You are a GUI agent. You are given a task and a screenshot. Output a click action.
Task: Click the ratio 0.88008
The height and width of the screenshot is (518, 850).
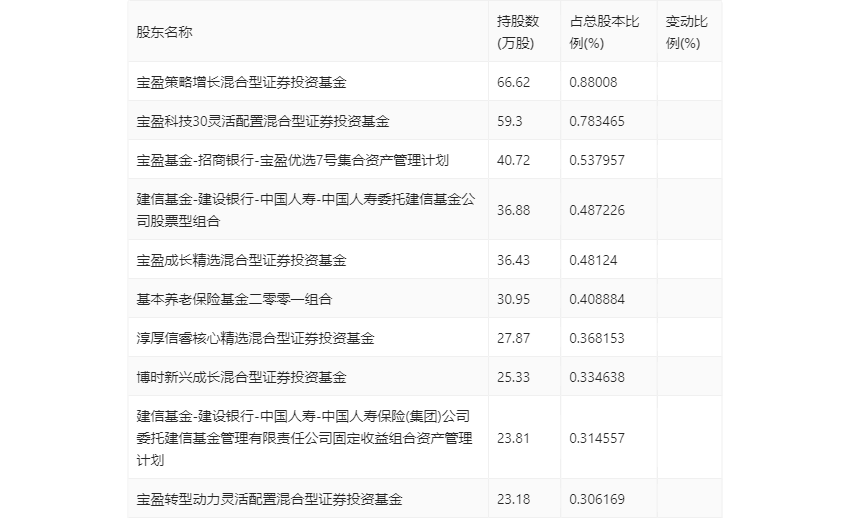tap(593, 82)
